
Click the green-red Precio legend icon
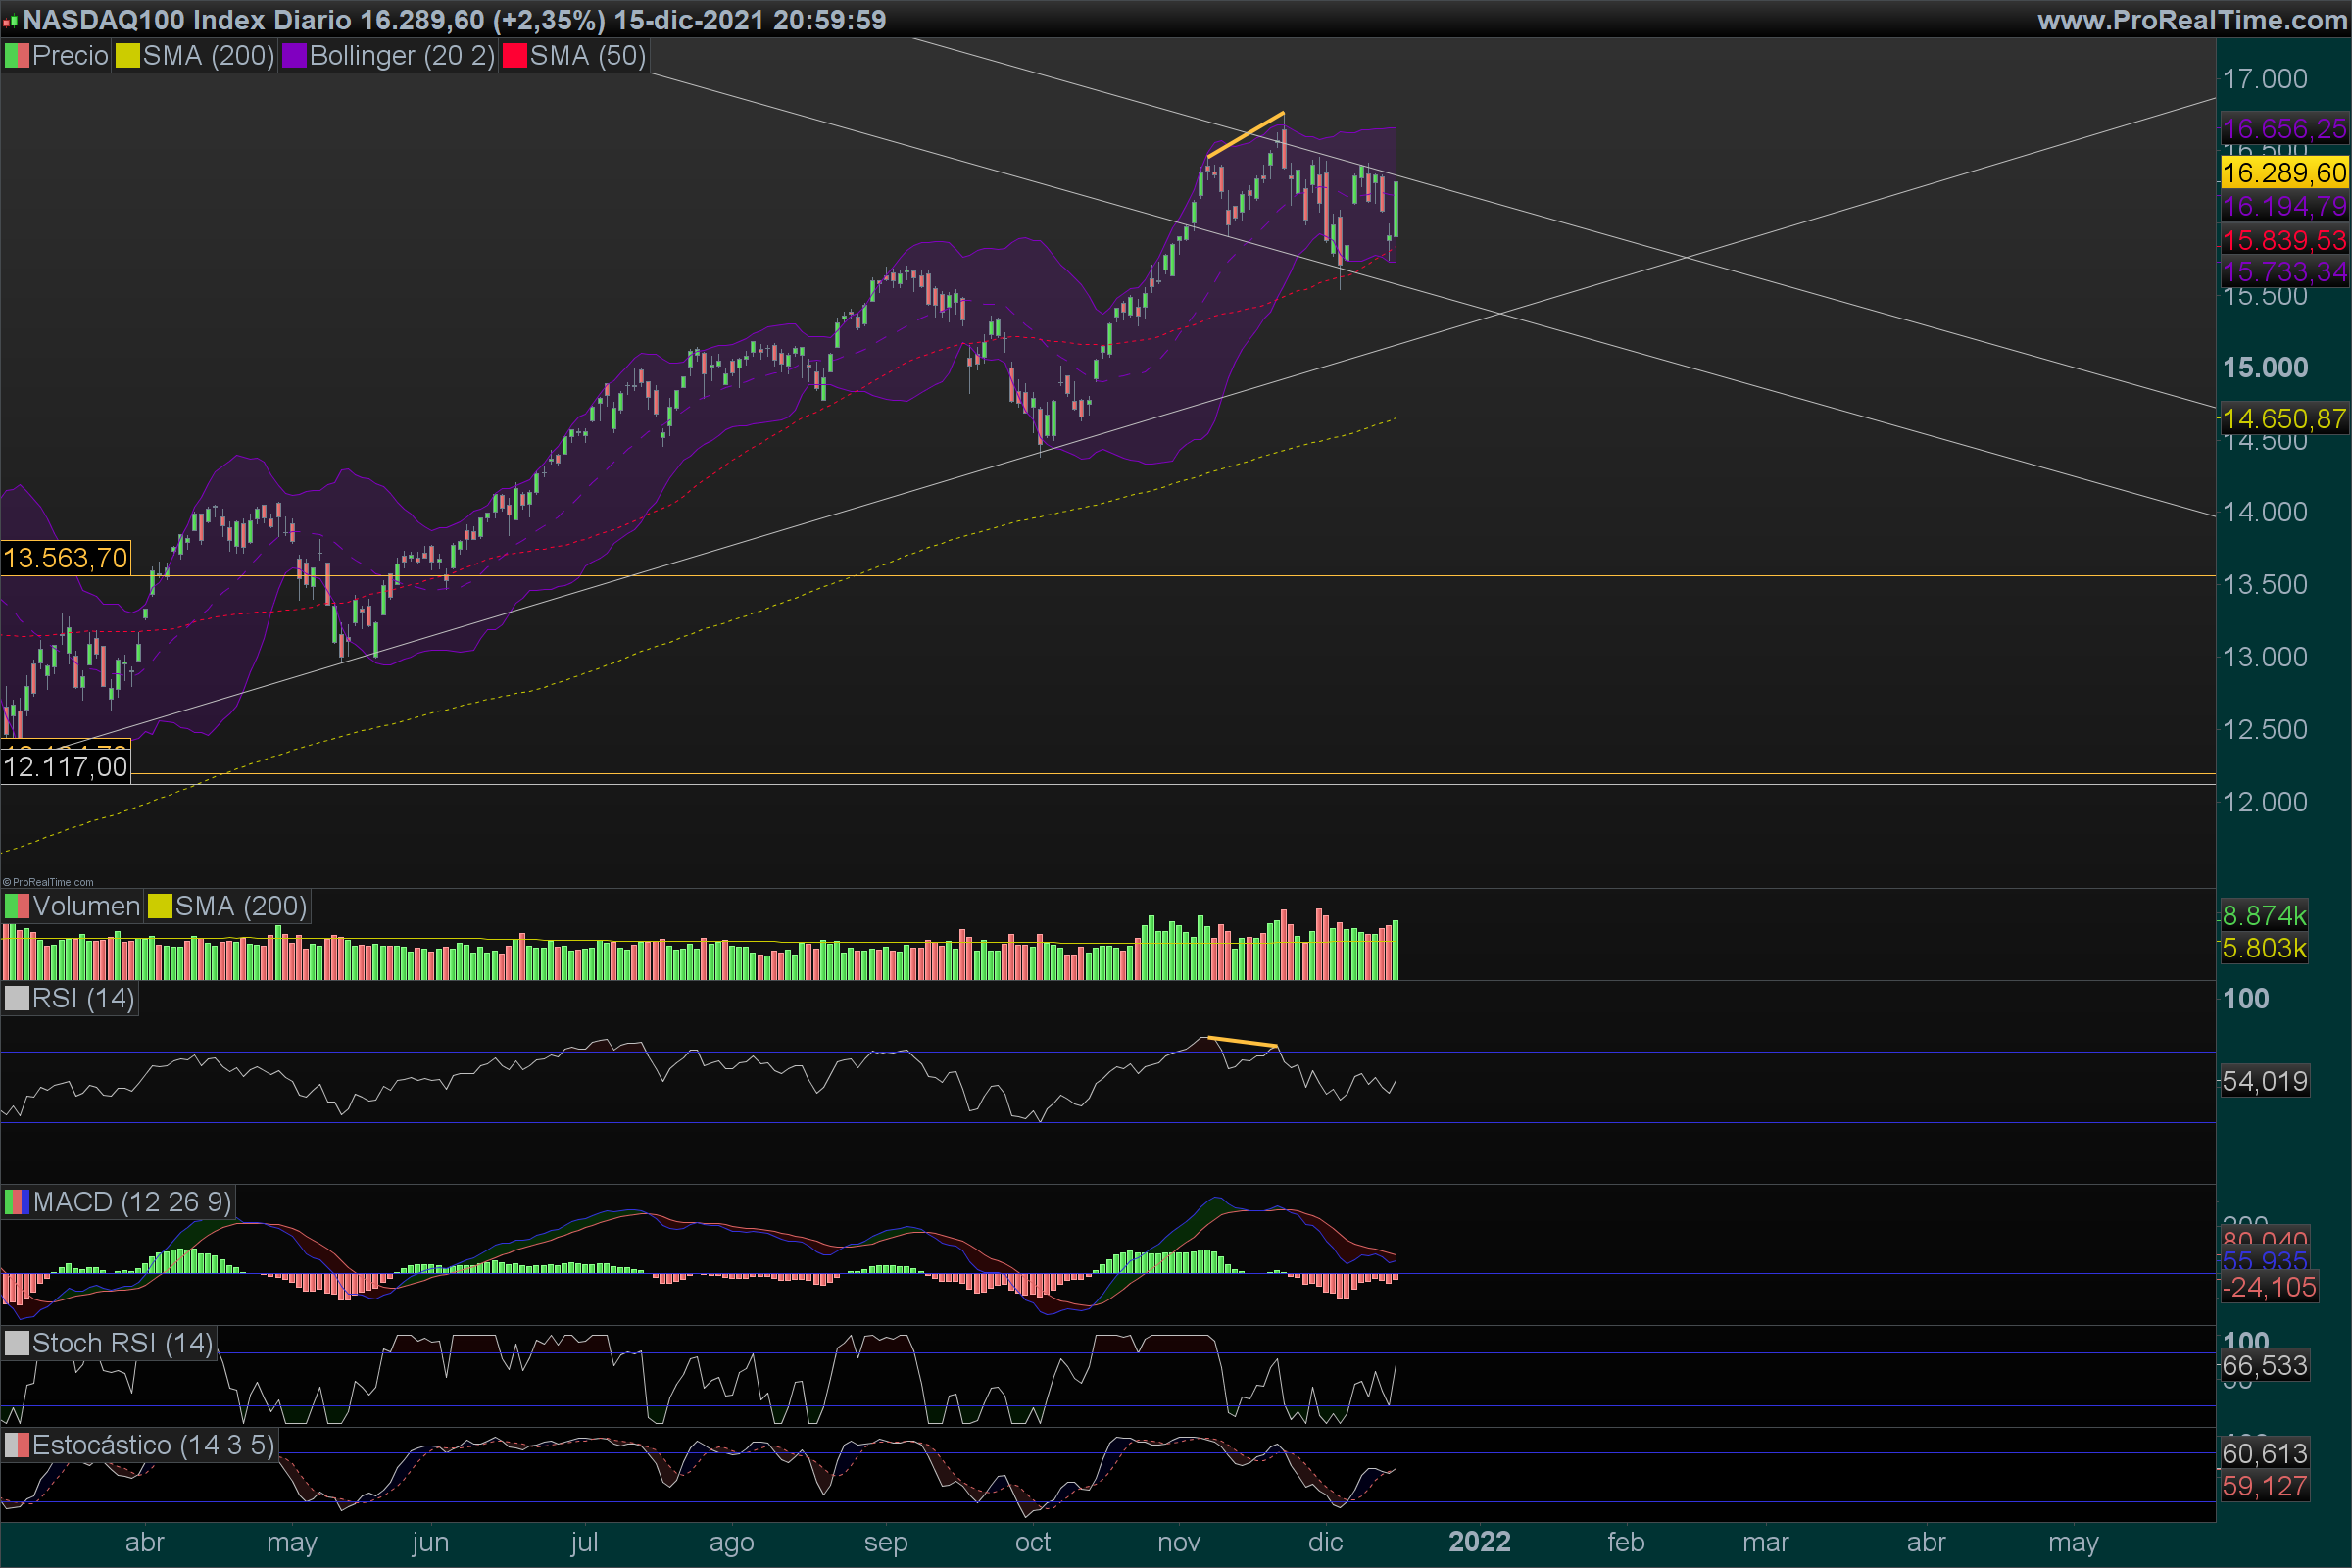point(17,56)
